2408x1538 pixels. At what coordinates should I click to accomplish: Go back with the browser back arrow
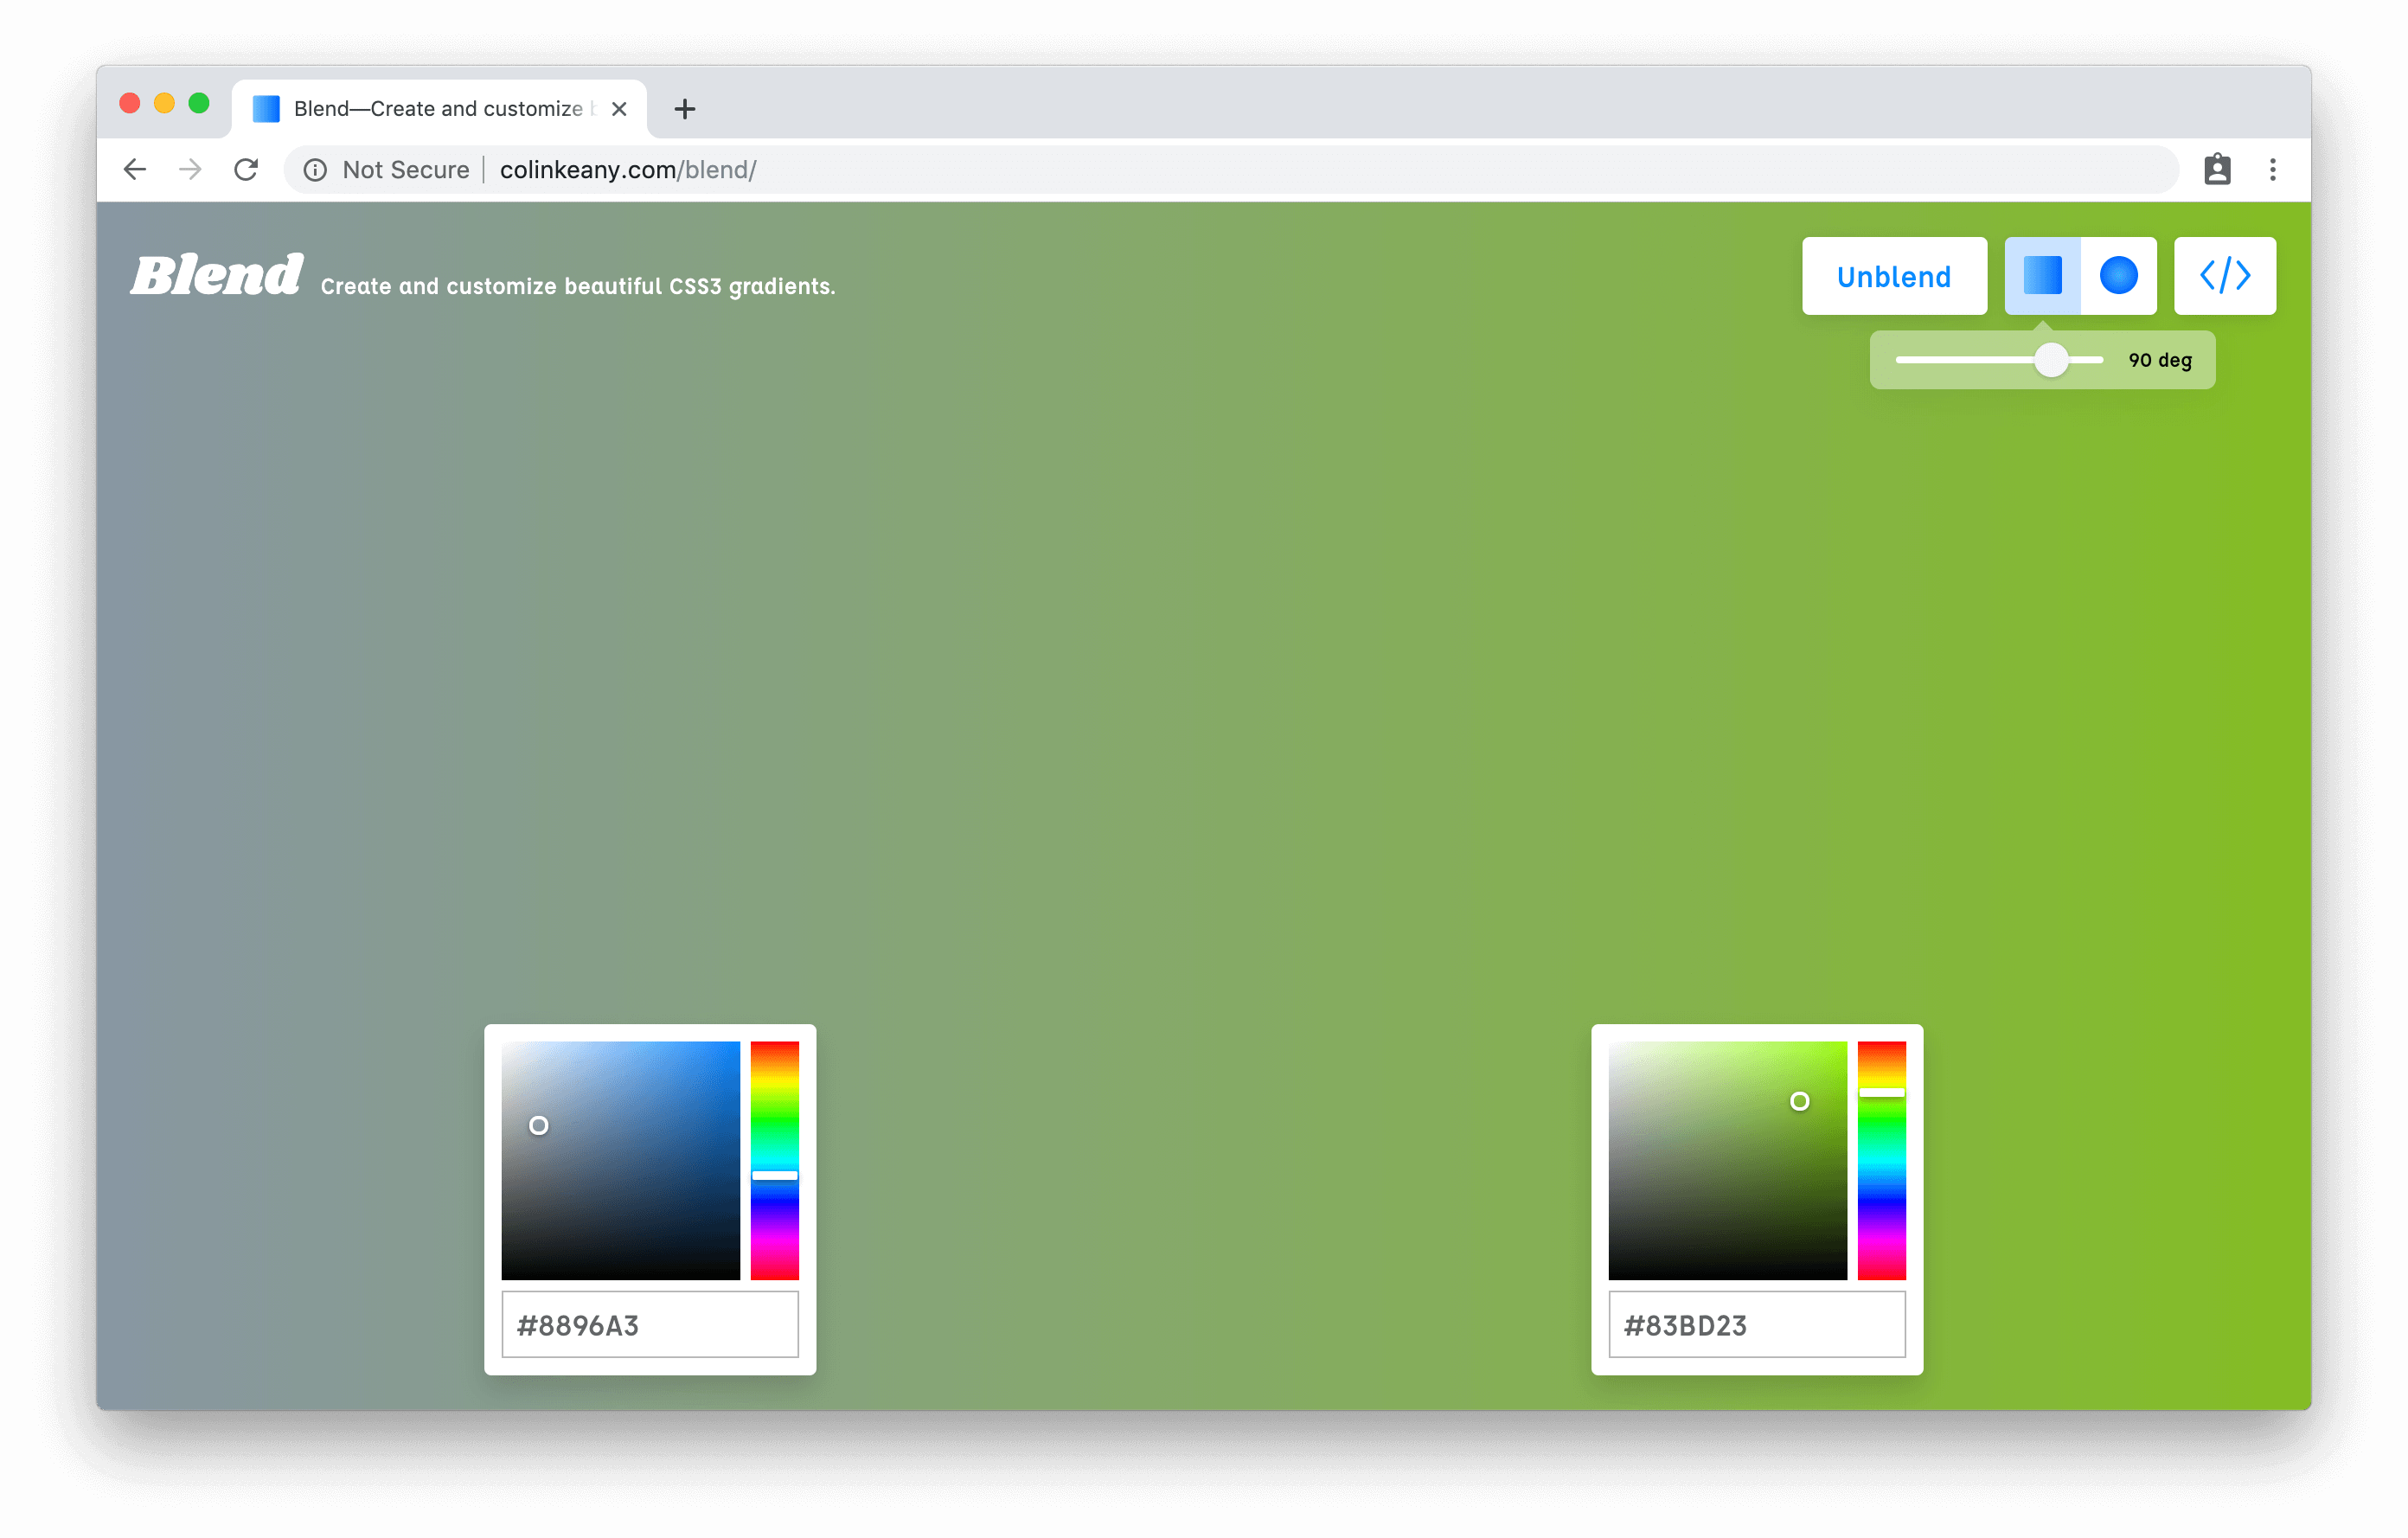click(x=135, y=170)
